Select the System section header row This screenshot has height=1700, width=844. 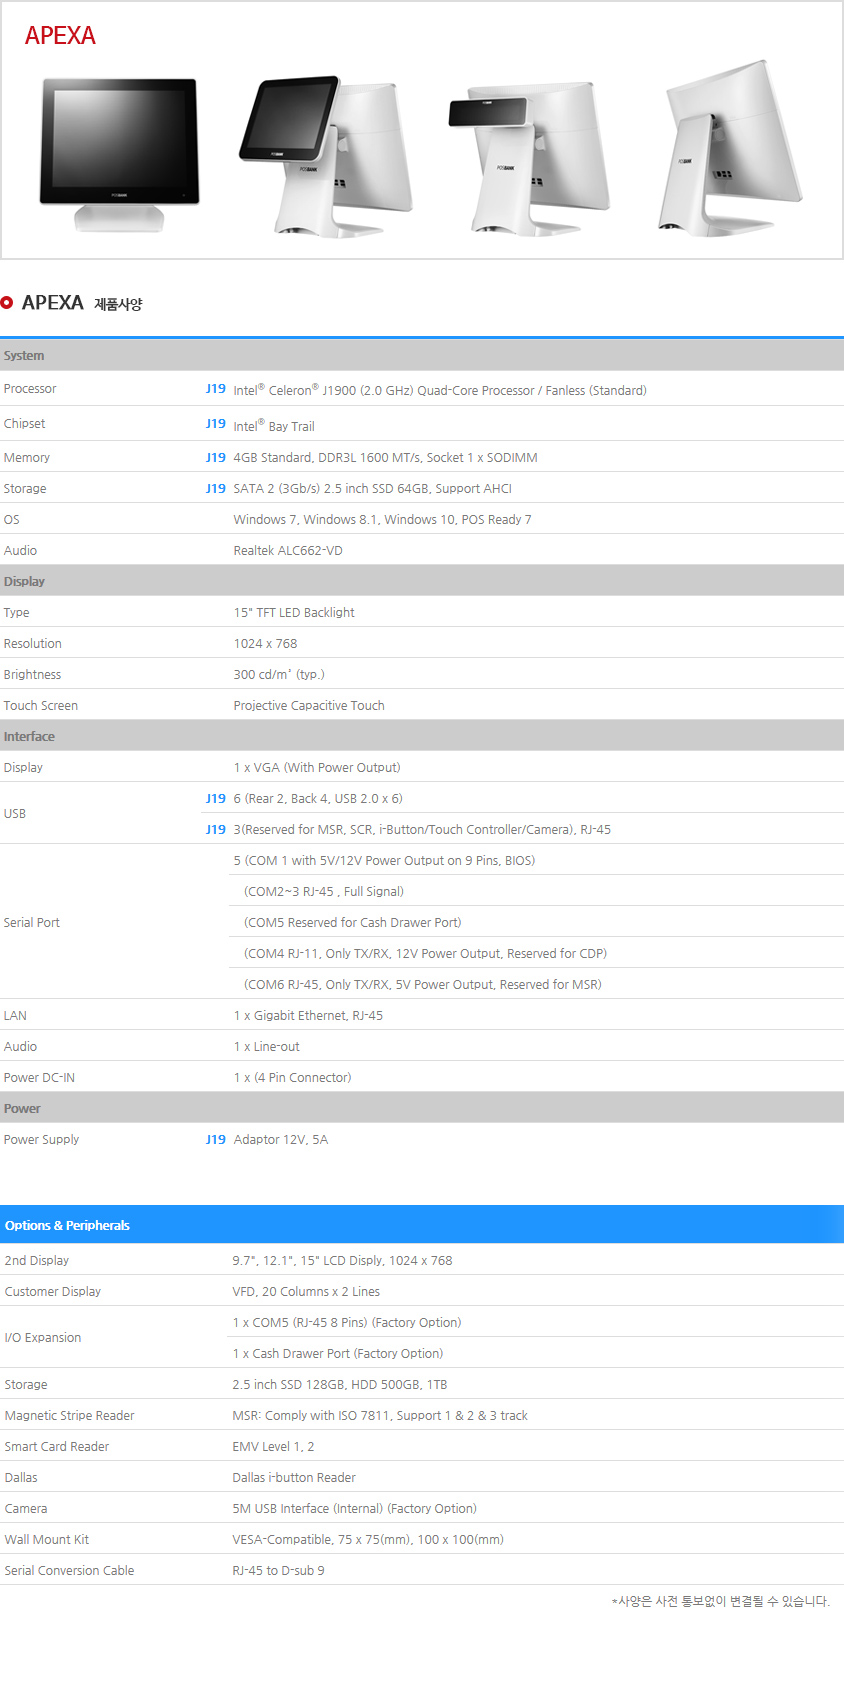pyautogui.click(x=422, y=355)
